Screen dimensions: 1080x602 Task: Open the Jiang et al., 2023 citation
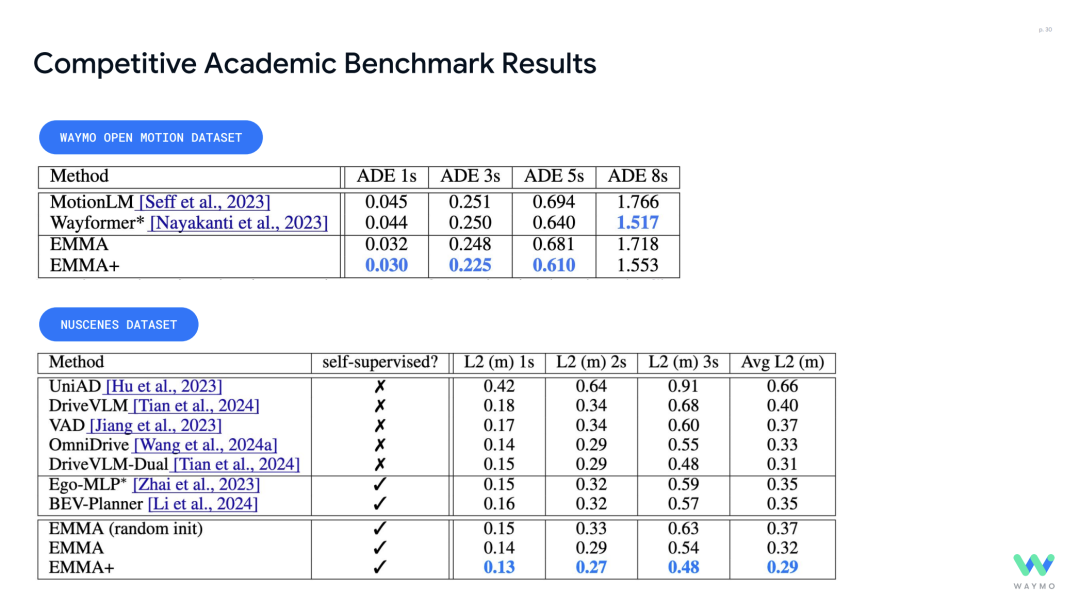coord(156,425)
